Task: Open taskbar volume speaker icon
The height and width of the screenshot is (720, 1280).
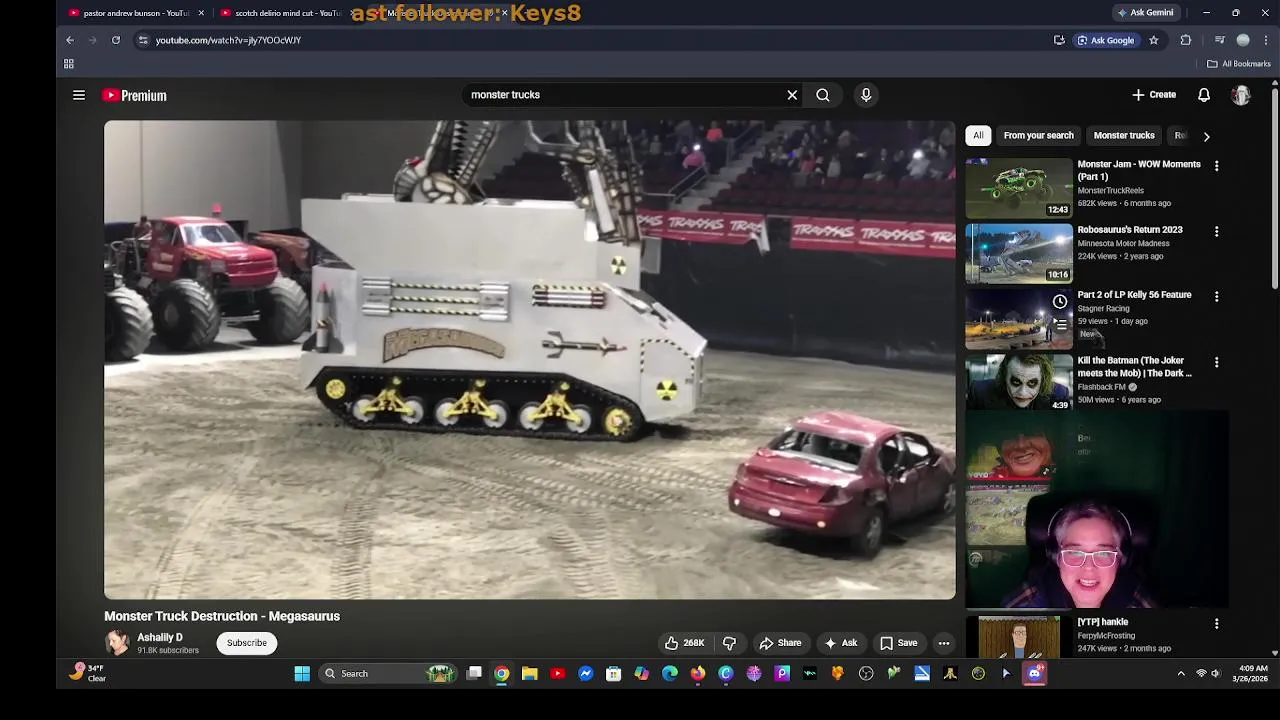Action: pyautogui.click(x=1215, y=674)
